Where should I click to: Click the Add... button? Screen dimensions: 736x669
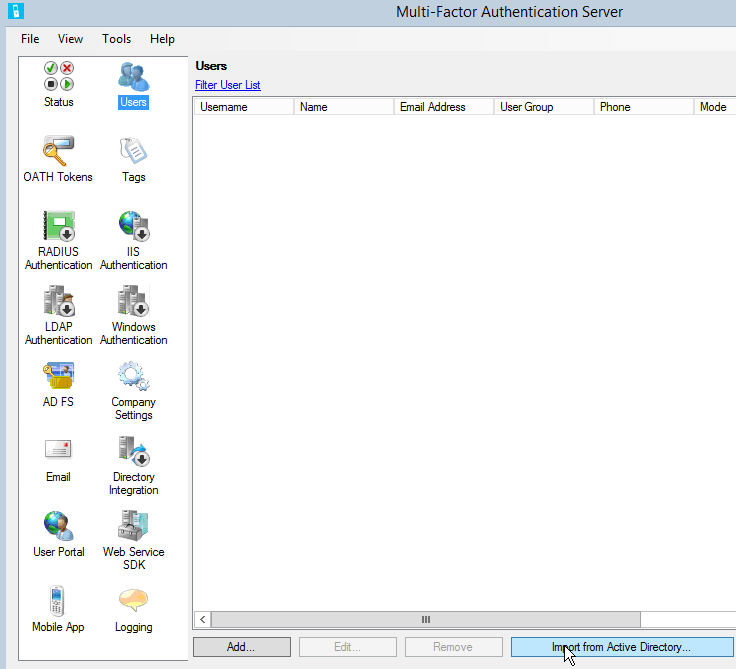pyautogui.click(x=241, y=647)
